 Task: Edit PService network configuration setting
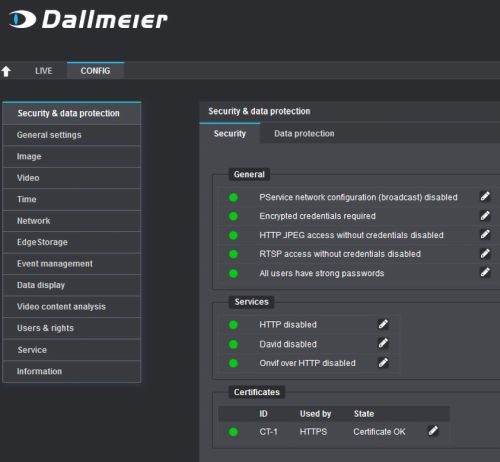(x=485, y=196)
